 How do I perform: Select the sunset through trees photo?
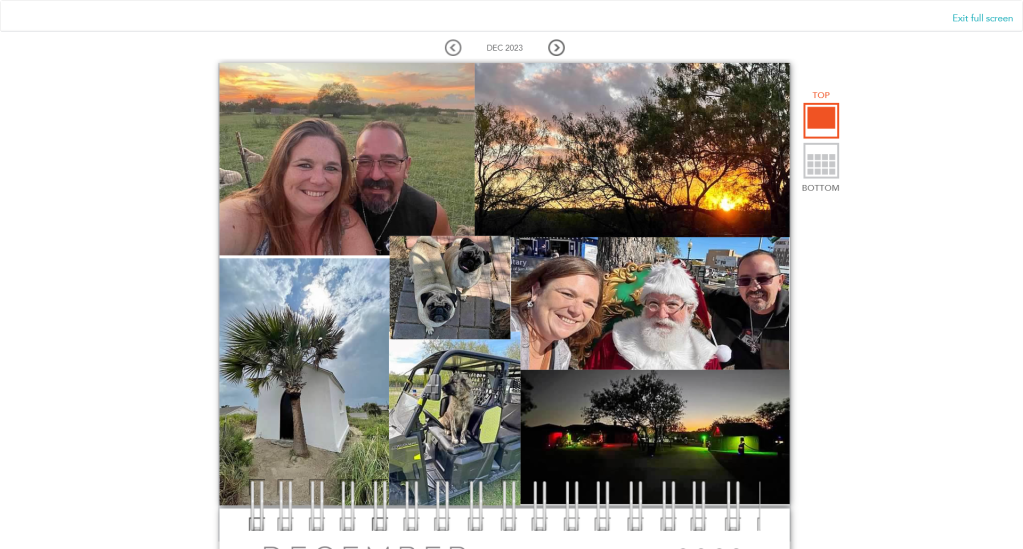[x=632, y=148]
